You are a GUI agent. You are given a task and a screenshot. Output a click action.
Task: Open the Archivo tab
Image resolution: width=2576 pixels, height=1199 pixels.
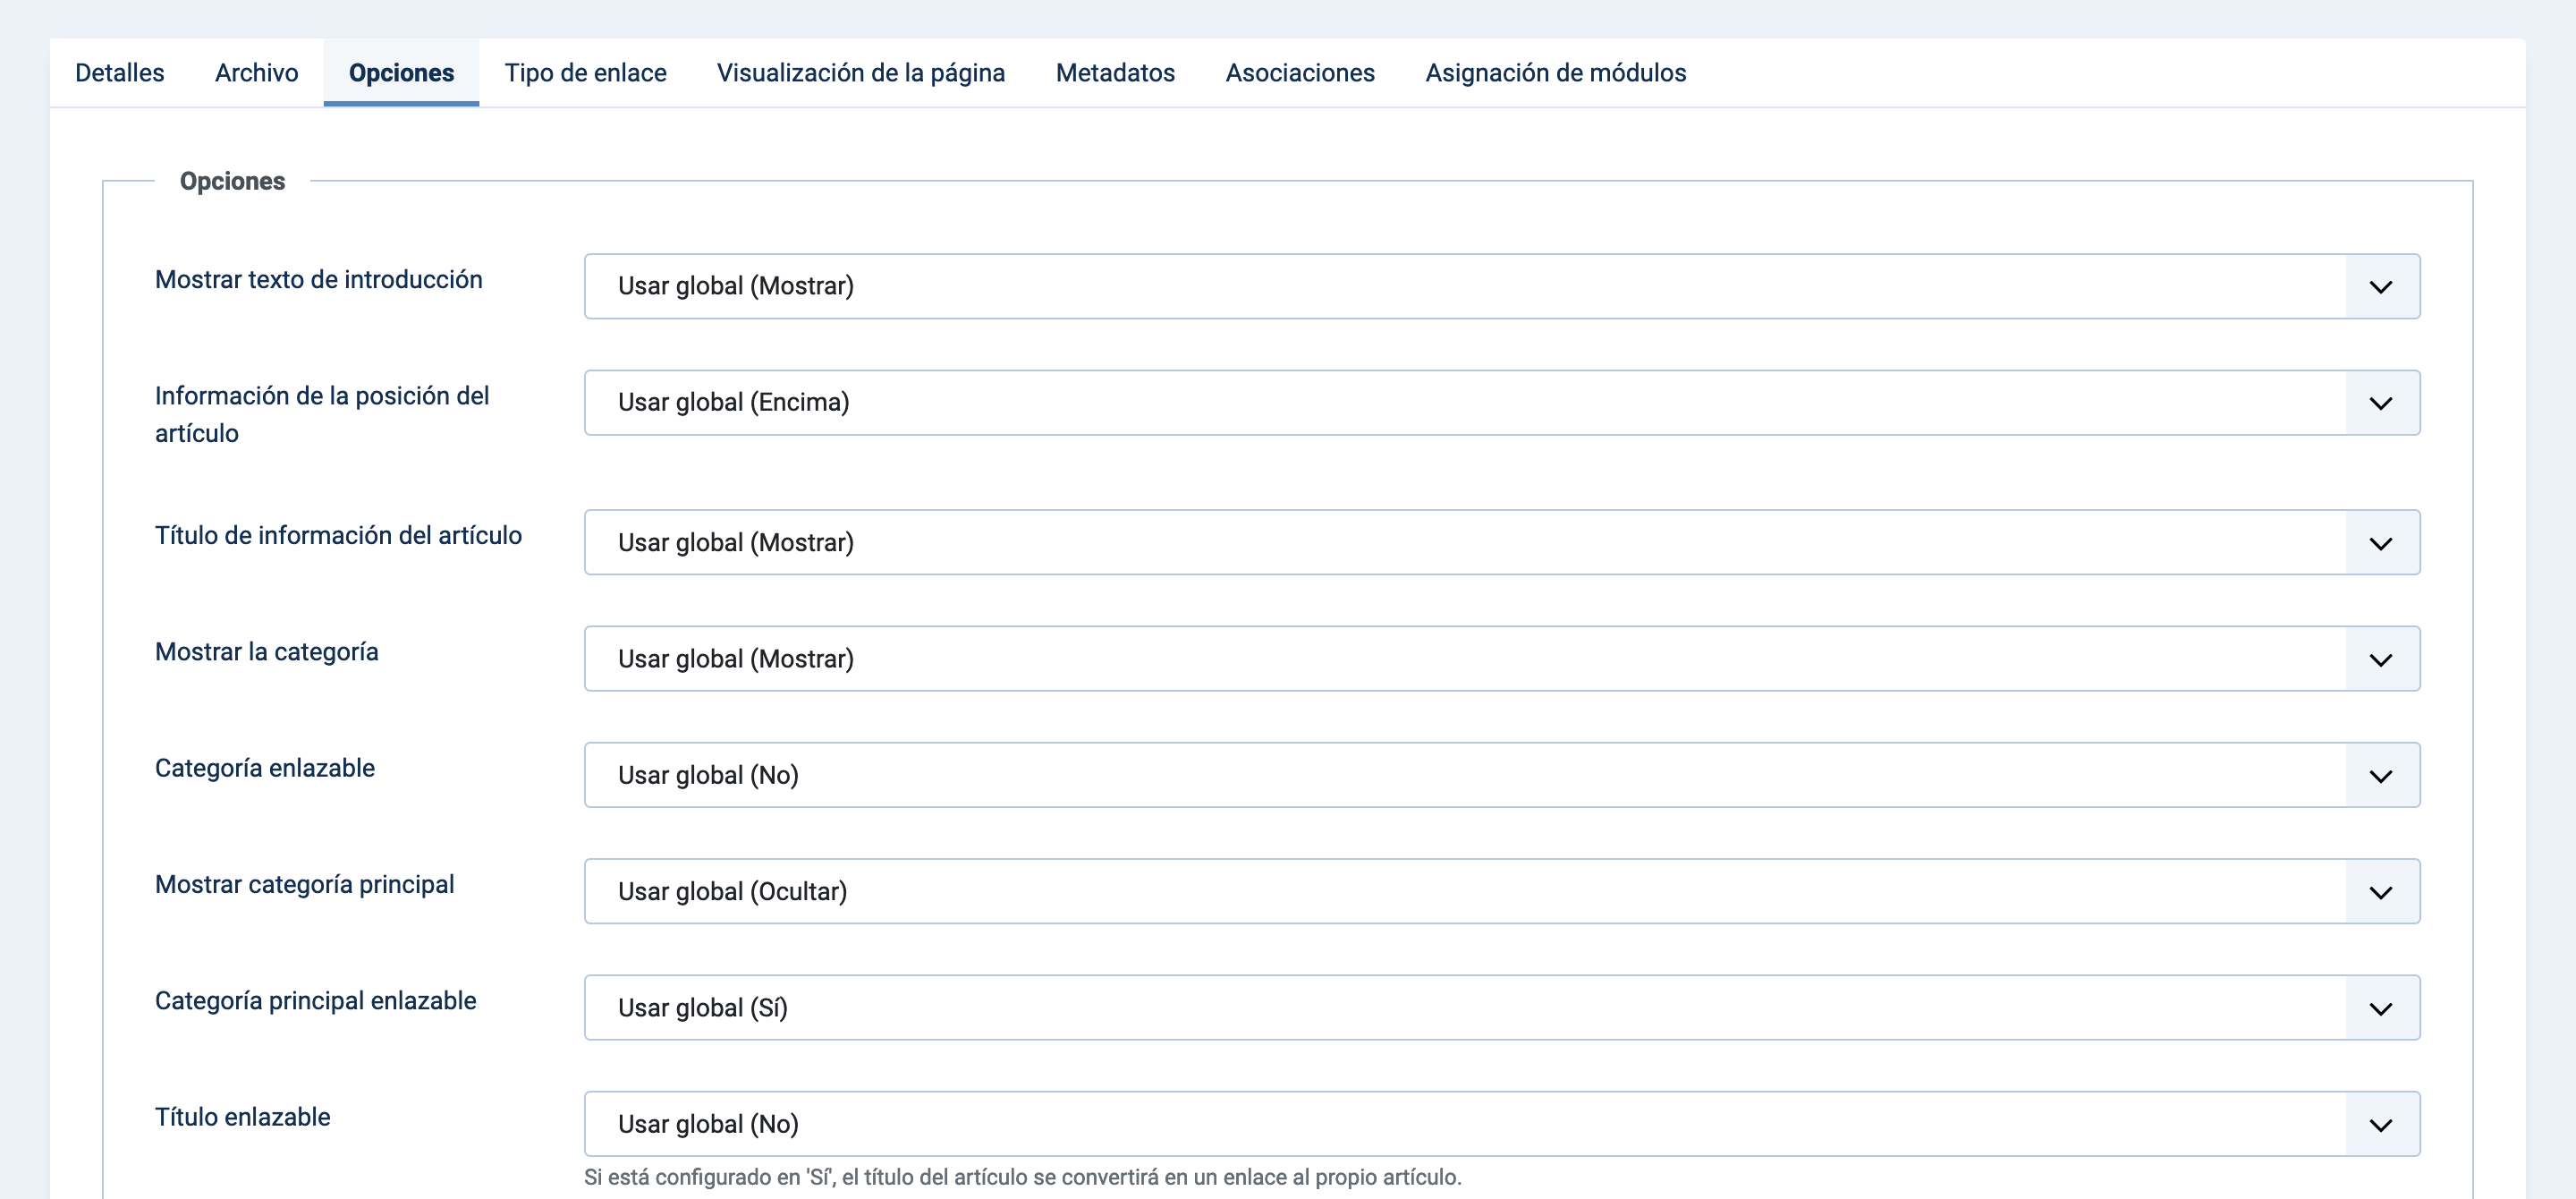pos(256,73)
